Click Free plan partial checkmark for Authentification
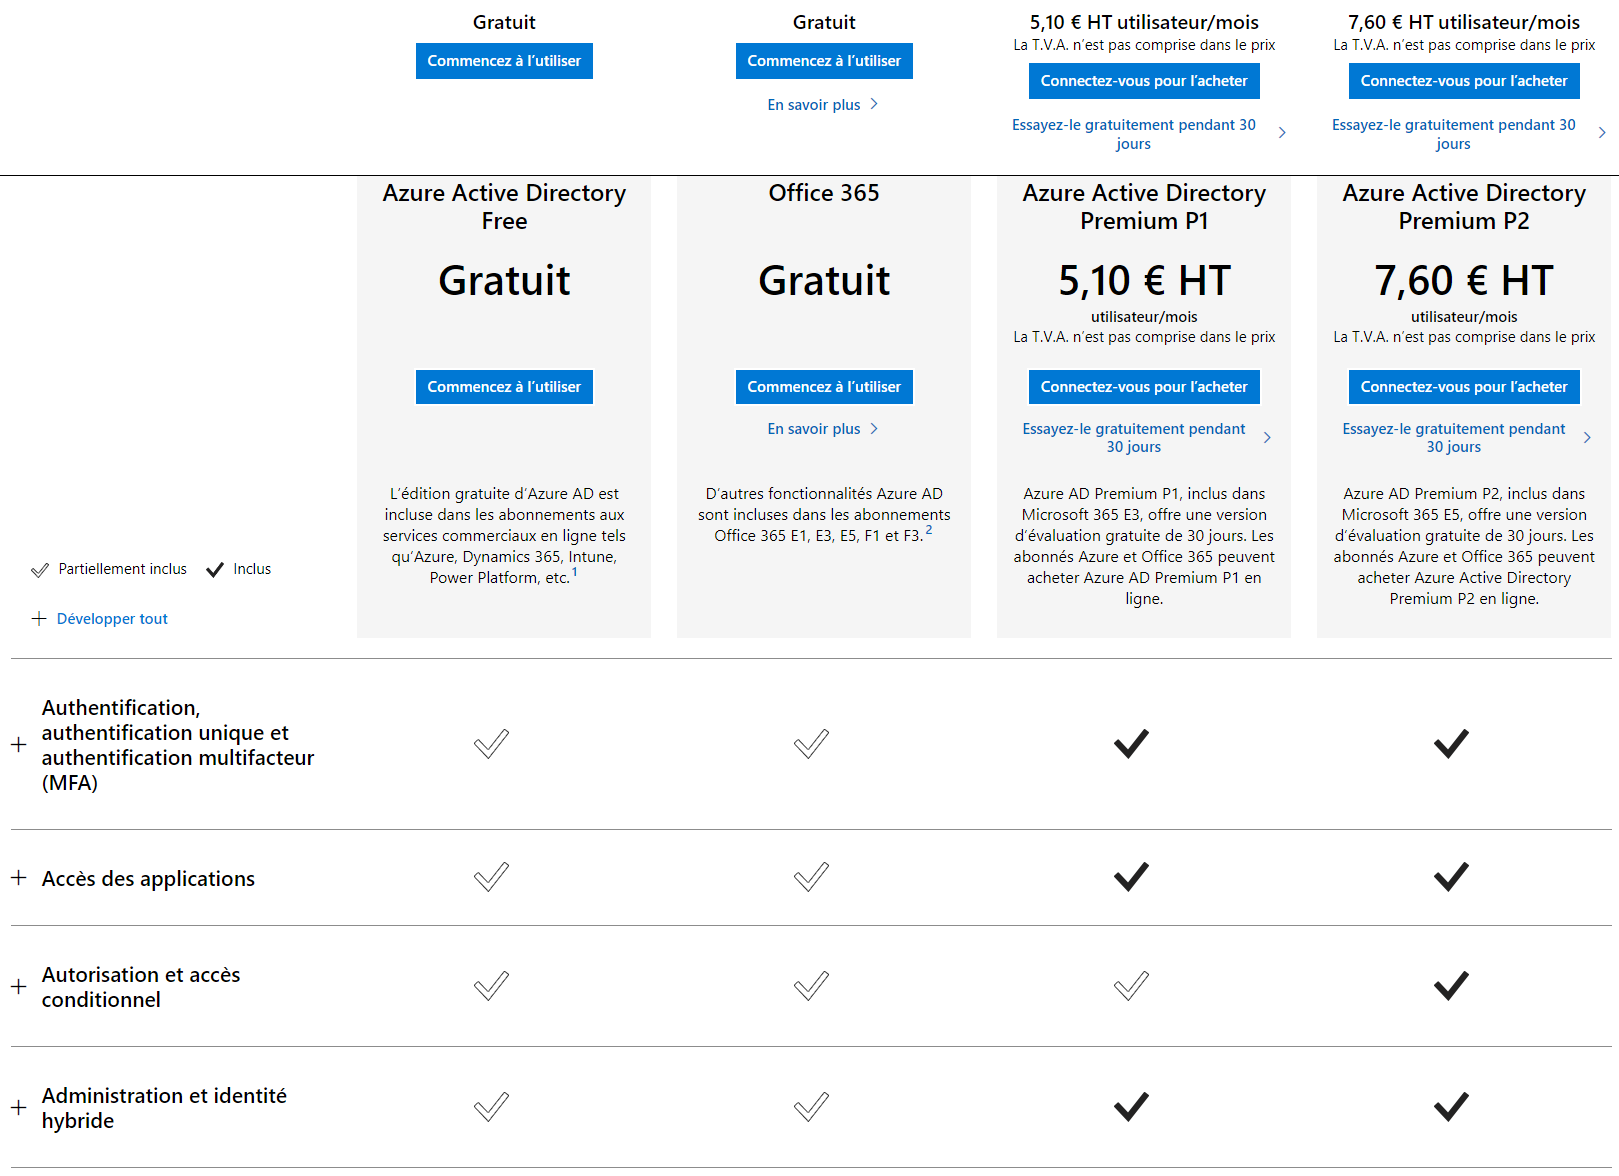The image size is (1619, 1176). 491,743
